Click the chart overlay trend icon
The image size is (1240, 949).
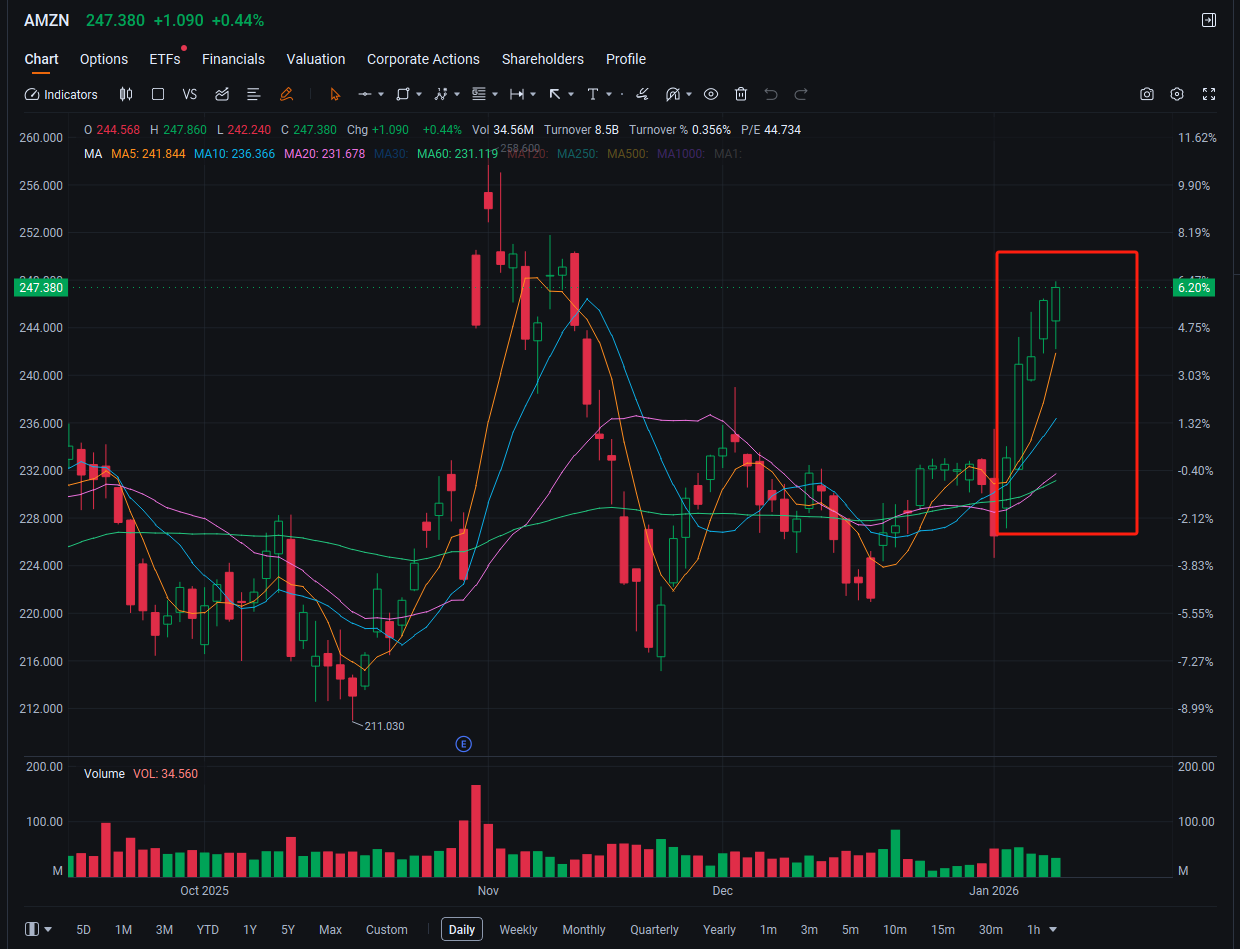[222, 94]
